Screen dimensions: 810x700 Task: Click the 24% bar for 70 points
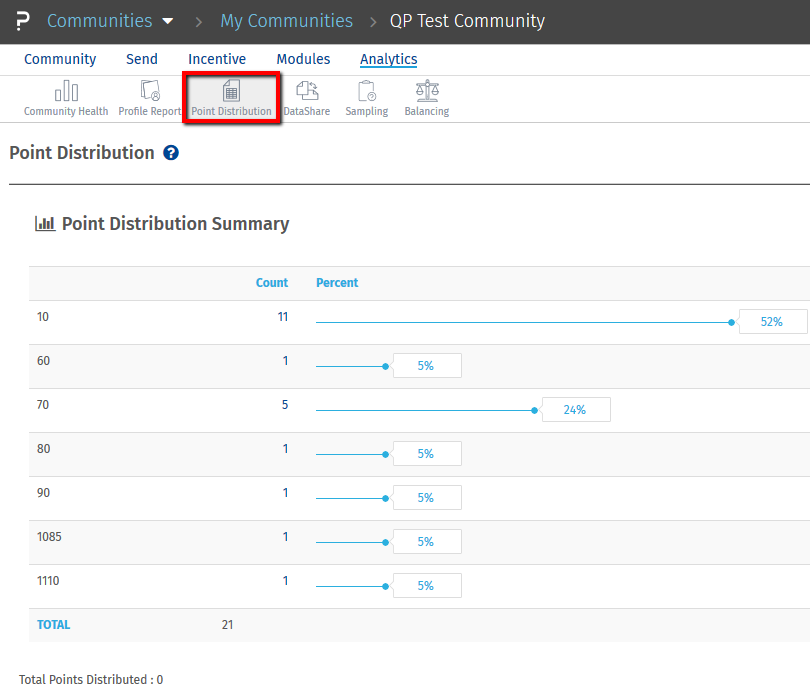pos(575,410)
